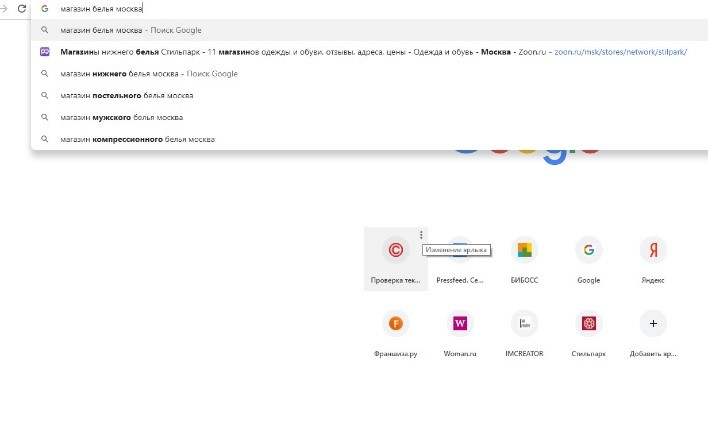Viewport: 708px width, 444px height.
Task: Select suggestion 'магазин белья москва - Поиск Google'
Action: pos(369,30)
